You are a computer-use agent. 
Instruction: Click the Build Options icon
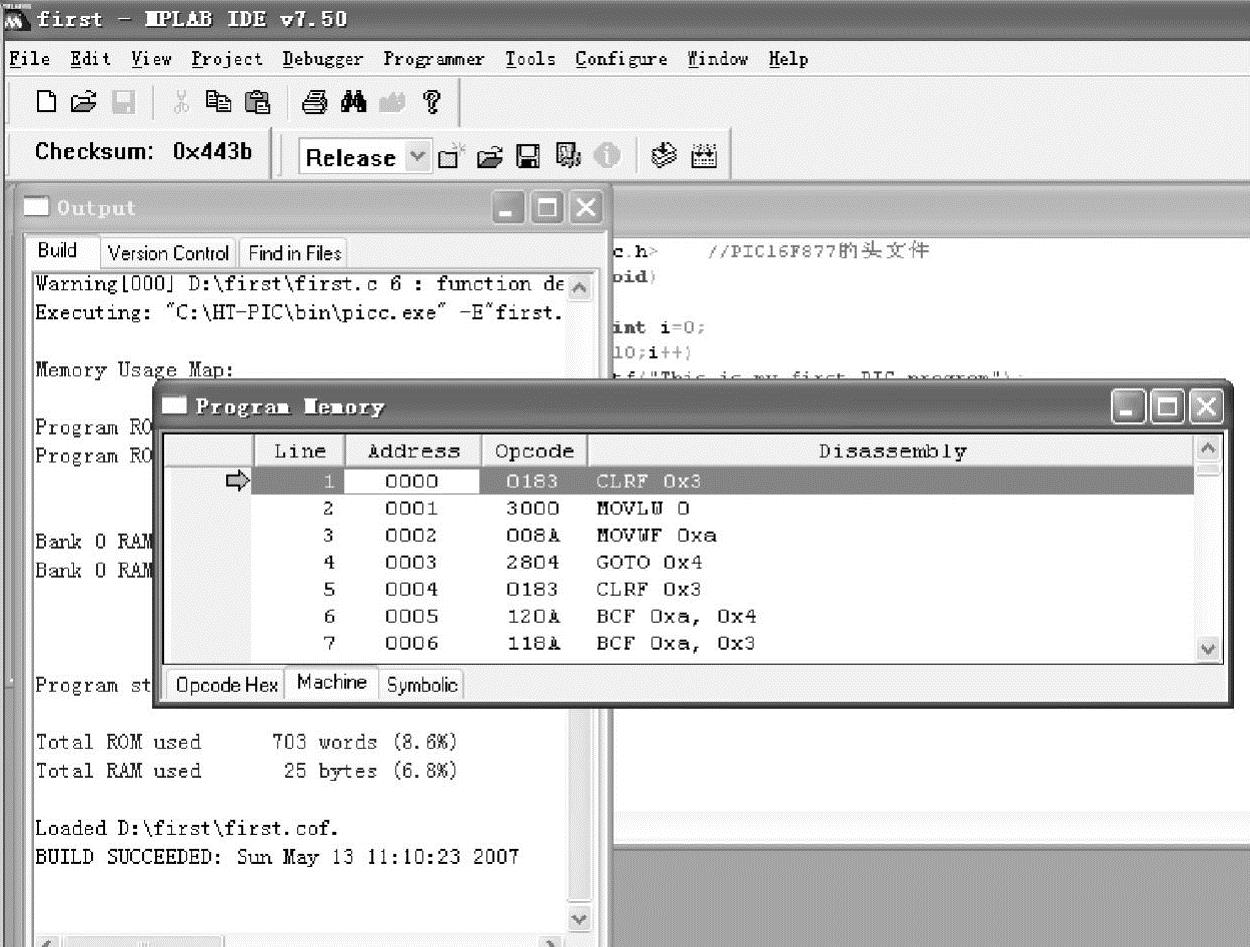pos(568,156)
